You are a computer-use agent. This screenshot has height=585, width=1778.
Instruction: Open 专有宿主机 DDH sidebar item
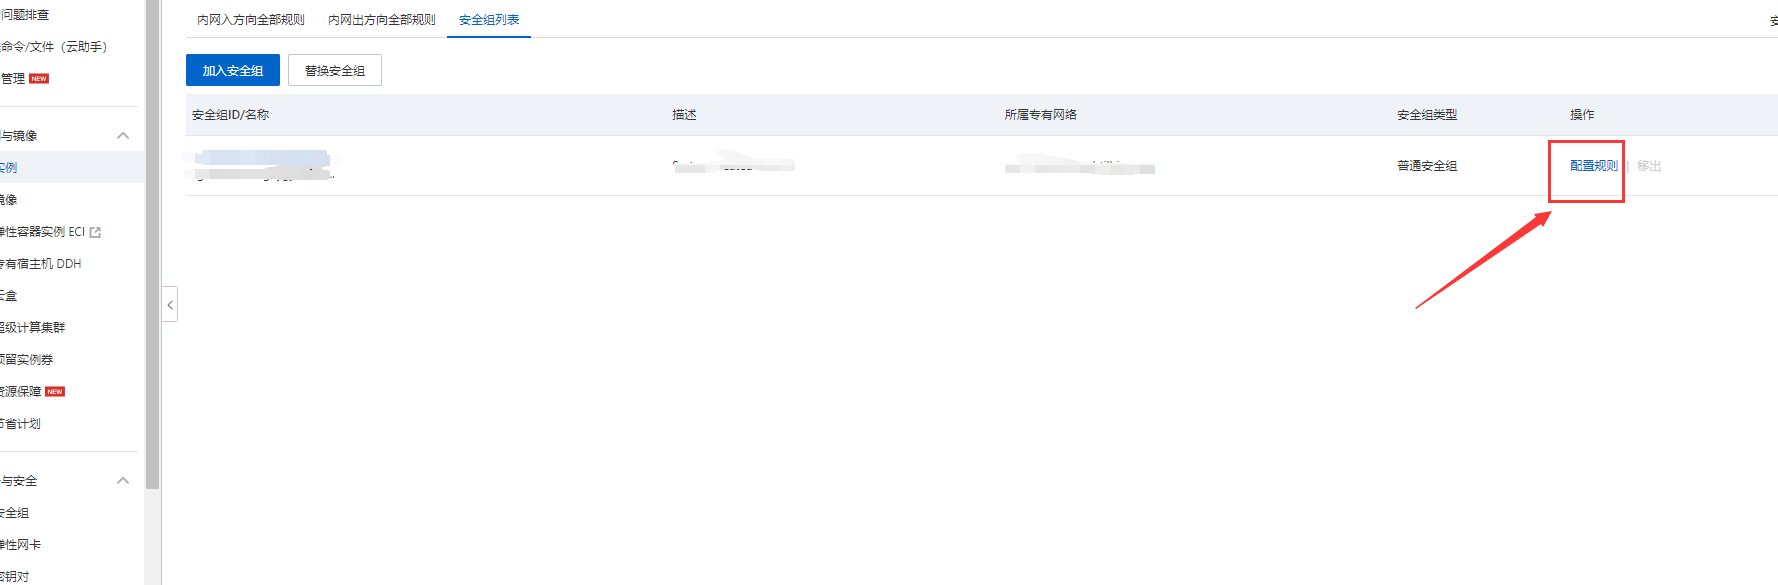tap(41, 264)
